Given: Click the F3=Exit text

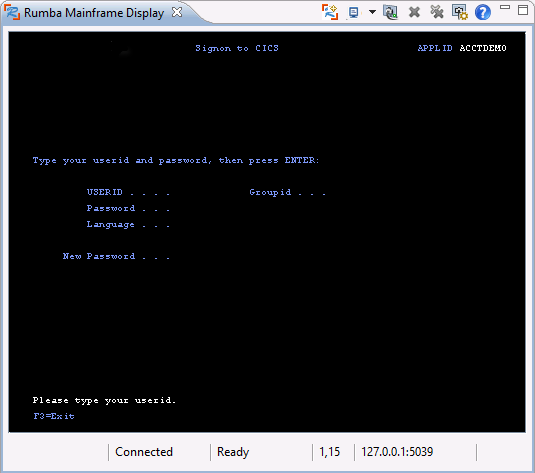Looking at the screenshot, I should tap(54, 416).
